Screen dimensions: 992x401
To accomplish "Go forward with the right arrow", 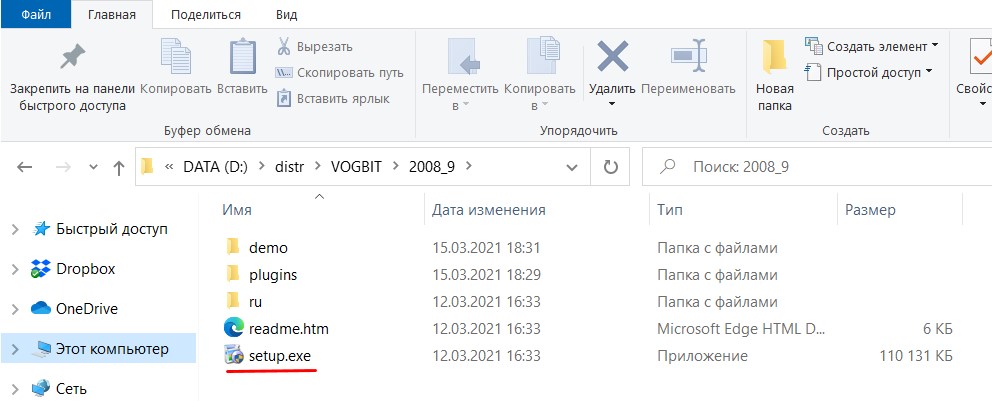I will point(63,167).
